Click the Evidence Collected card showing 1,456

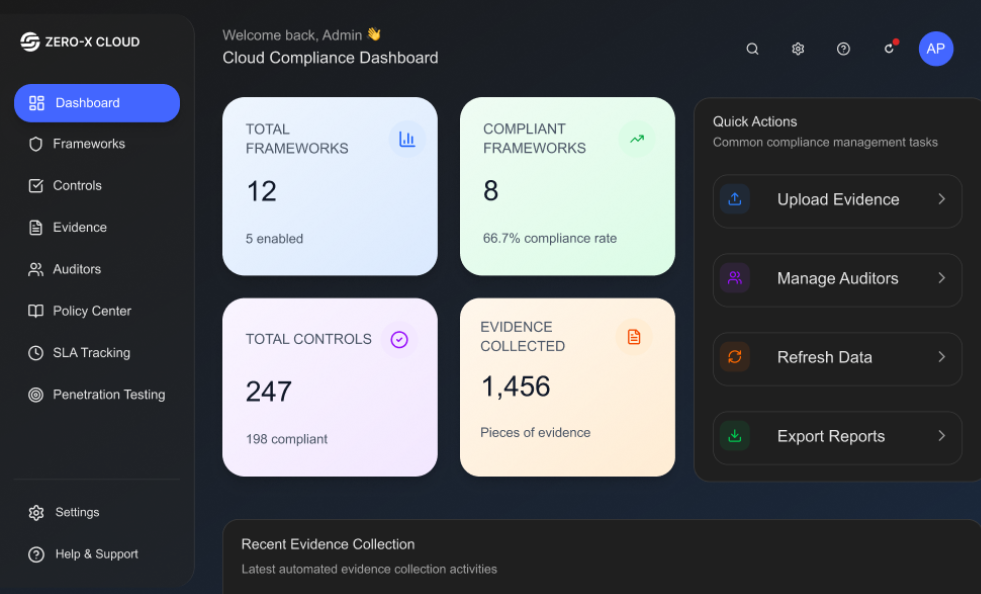[567, 387]
